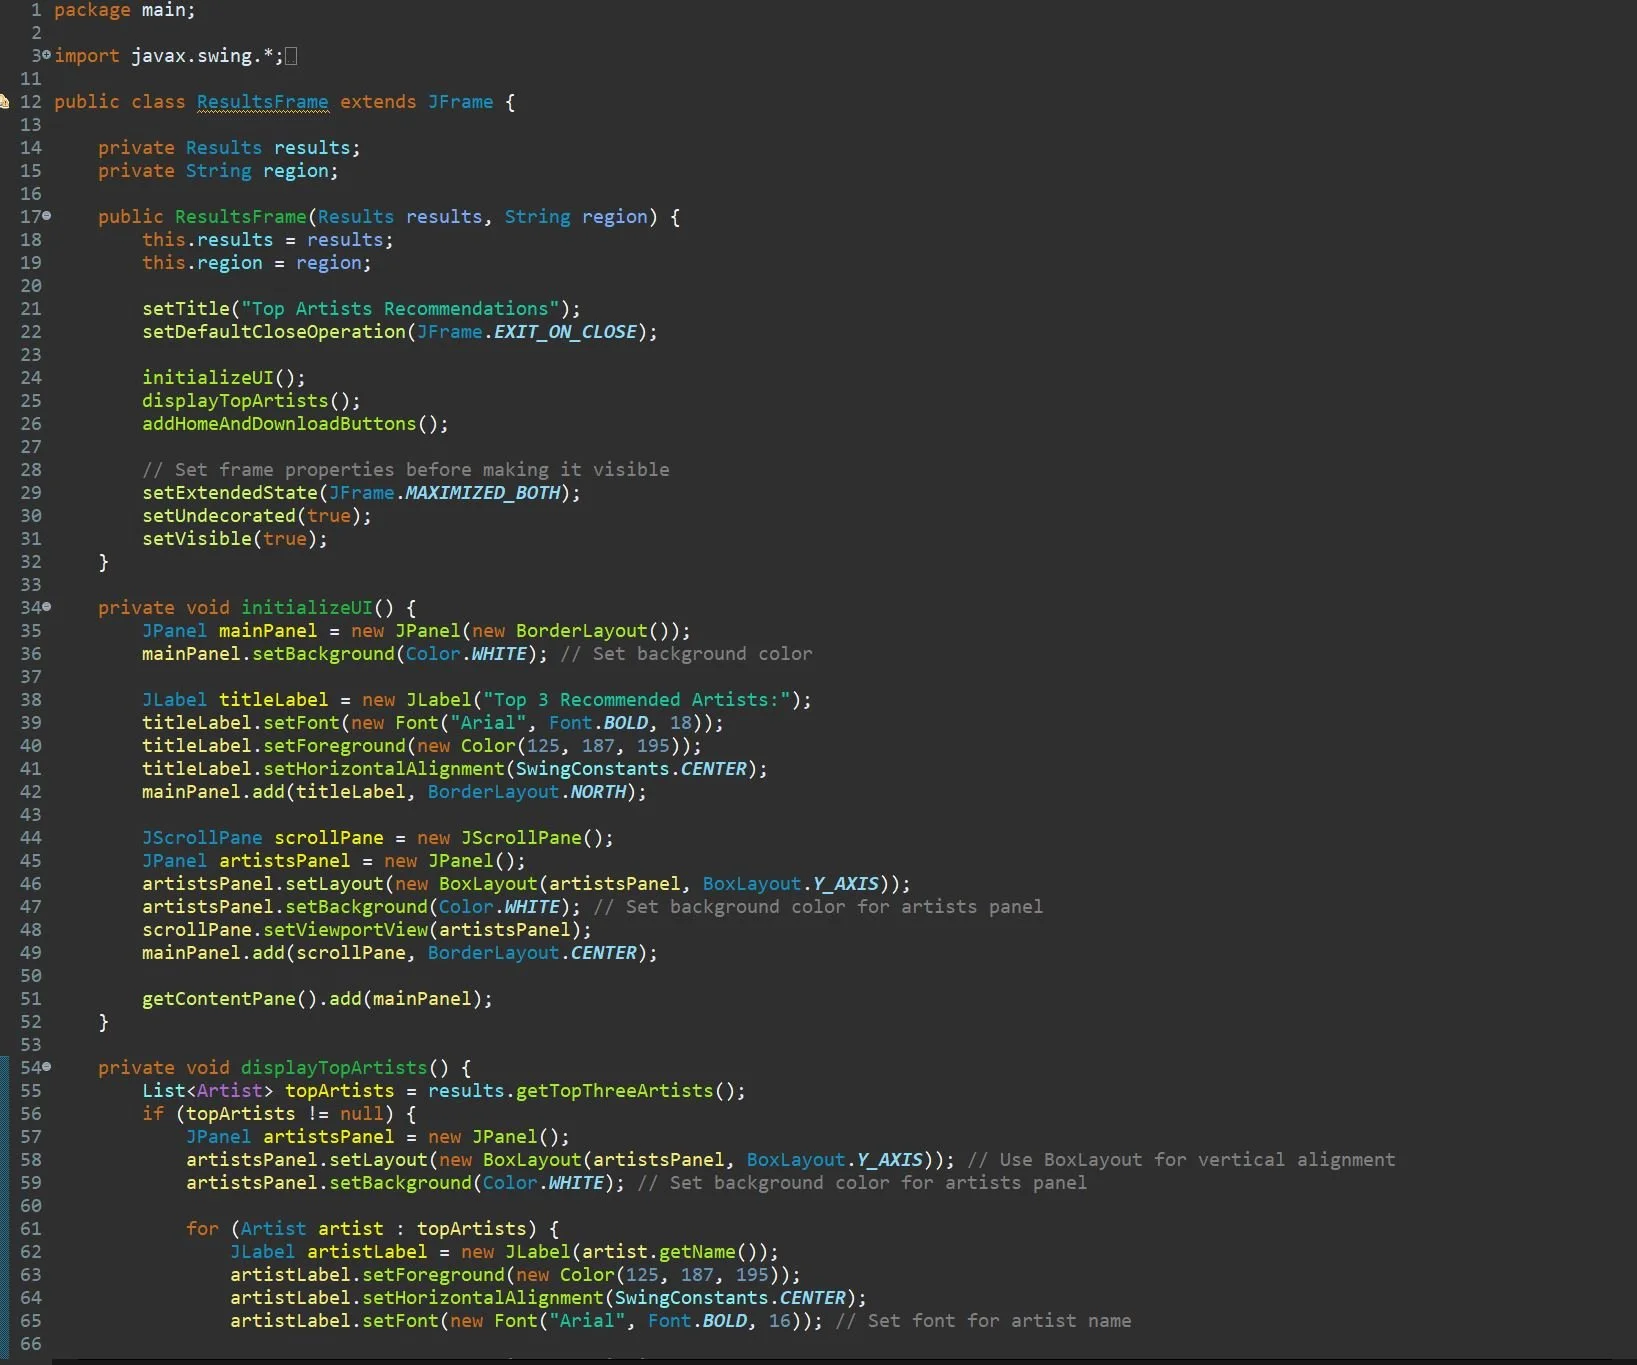
Task: Click 'SwingConstants.CENTER' on line 41
Action: tap(631, 769)
